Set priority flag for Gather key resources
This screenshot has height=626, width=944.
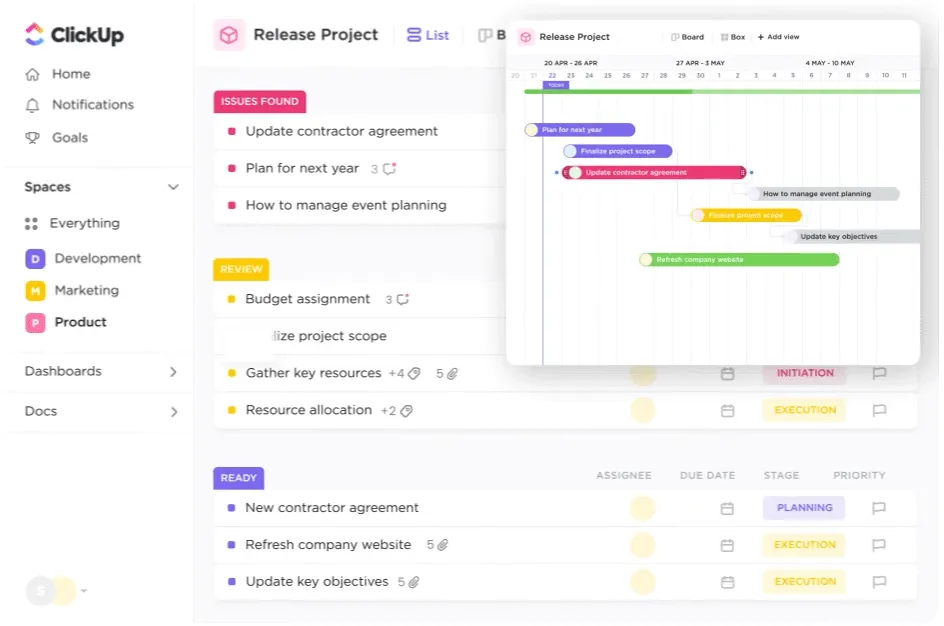tap(879, 373)
